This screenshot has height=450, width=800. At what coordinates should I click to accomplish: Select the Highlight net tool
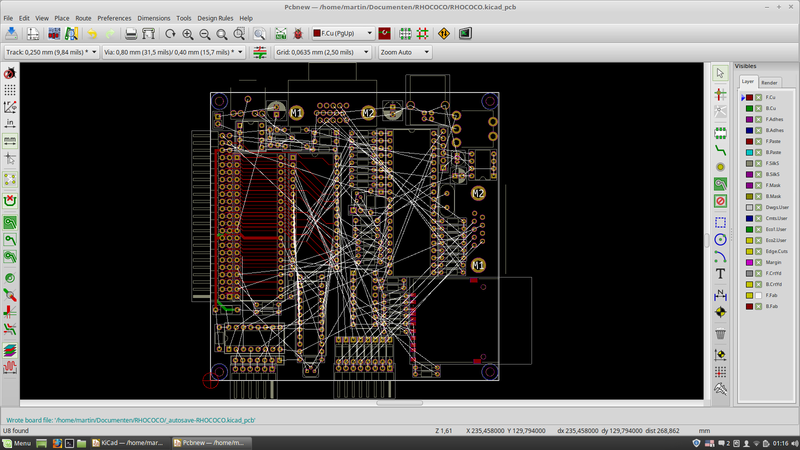tap(720, 94)
